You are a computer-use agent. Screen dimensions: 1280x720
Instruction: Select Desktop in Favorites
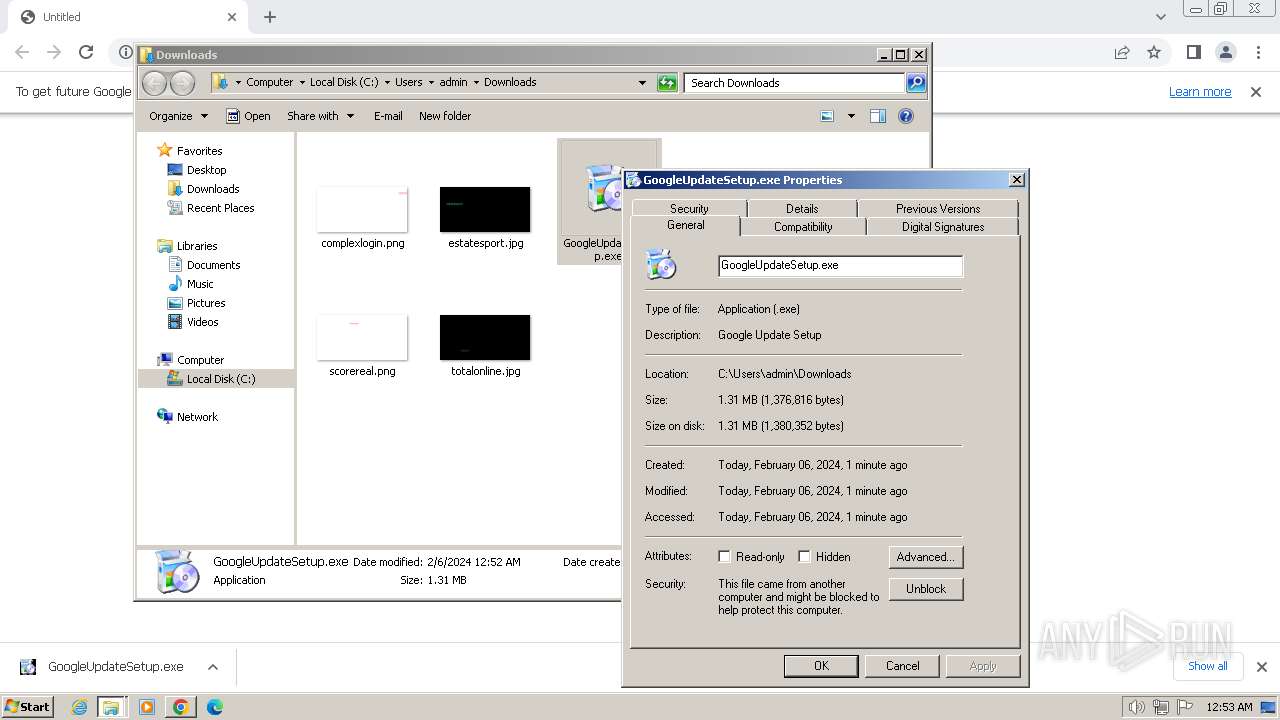coord(206,170)
